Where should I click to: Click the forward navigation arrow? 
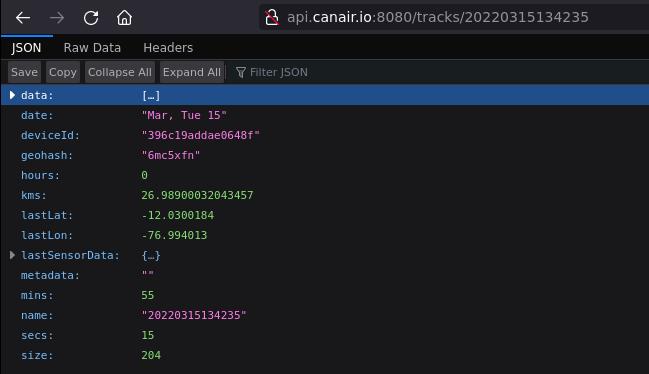coord(57,18)
